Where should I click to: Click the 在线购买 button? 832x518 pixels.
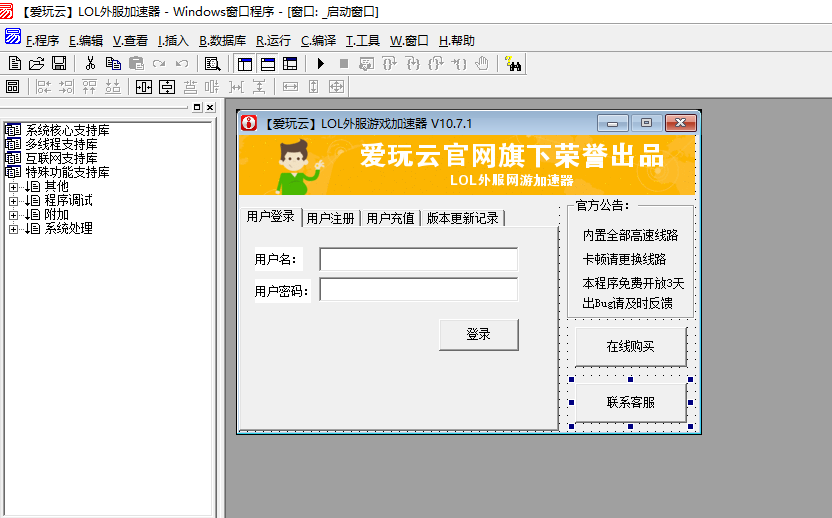pos(631,347)
